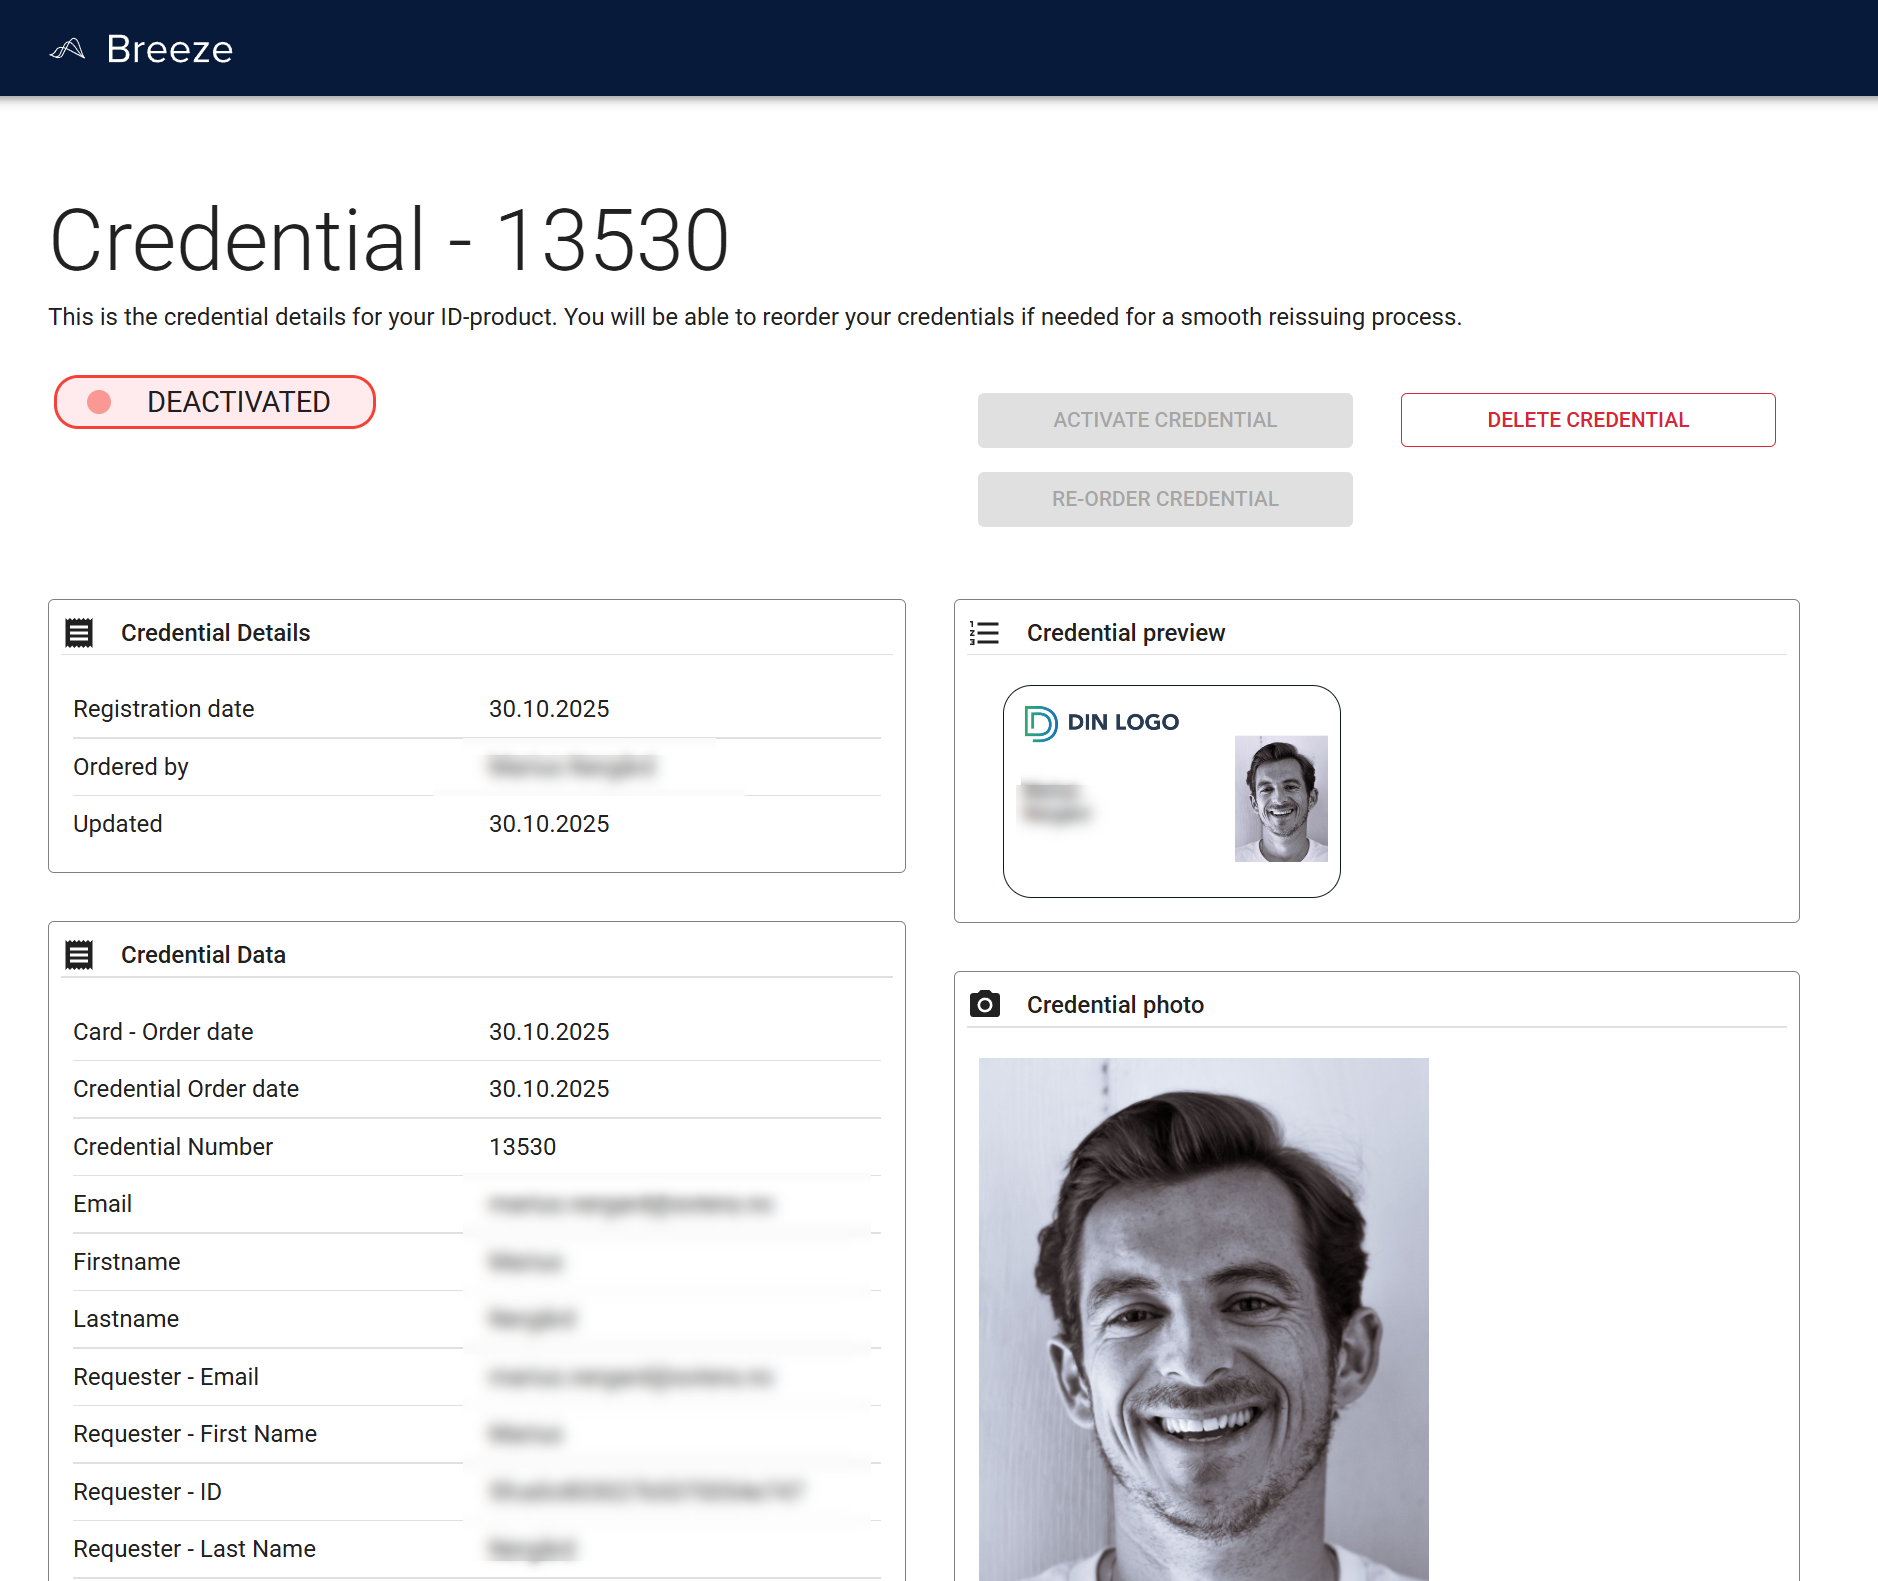The width and height of the screenshot is (1878, 1581).
Task: Click the Credential Details receipt icon
Action: click(x=80, y=632)
